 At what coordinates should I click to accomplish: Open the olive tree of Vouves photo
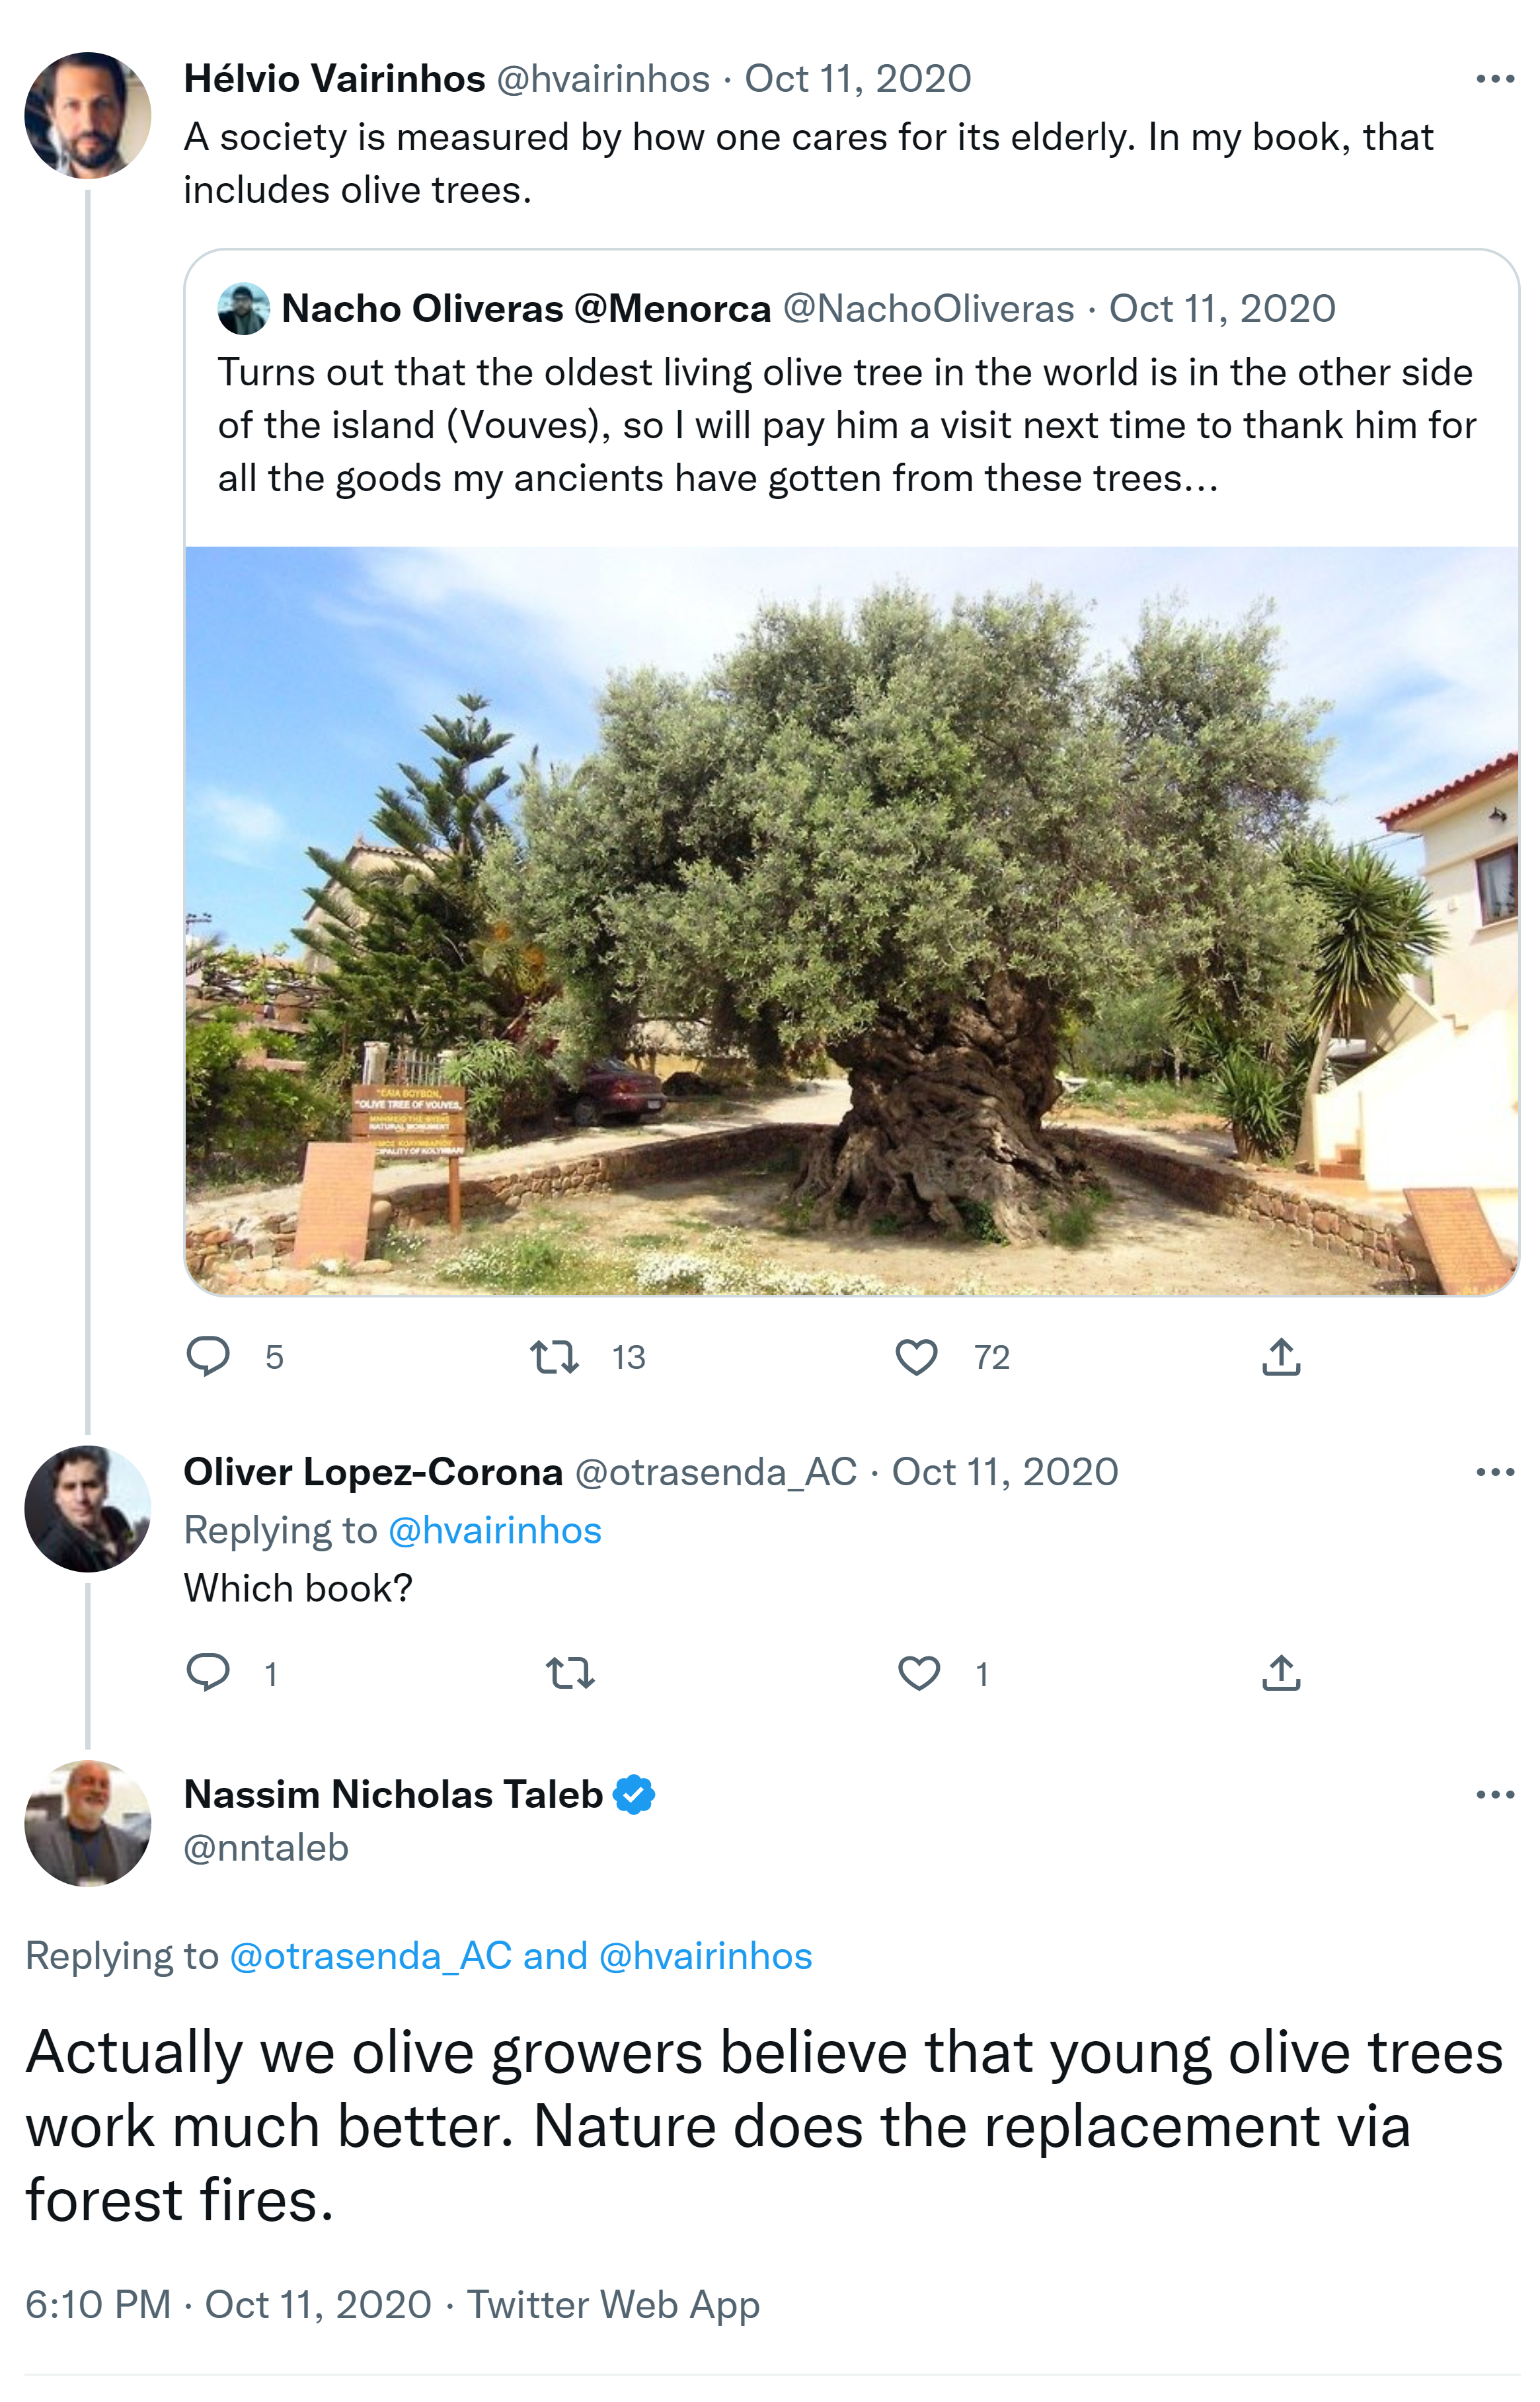click(x=852, y=920)
